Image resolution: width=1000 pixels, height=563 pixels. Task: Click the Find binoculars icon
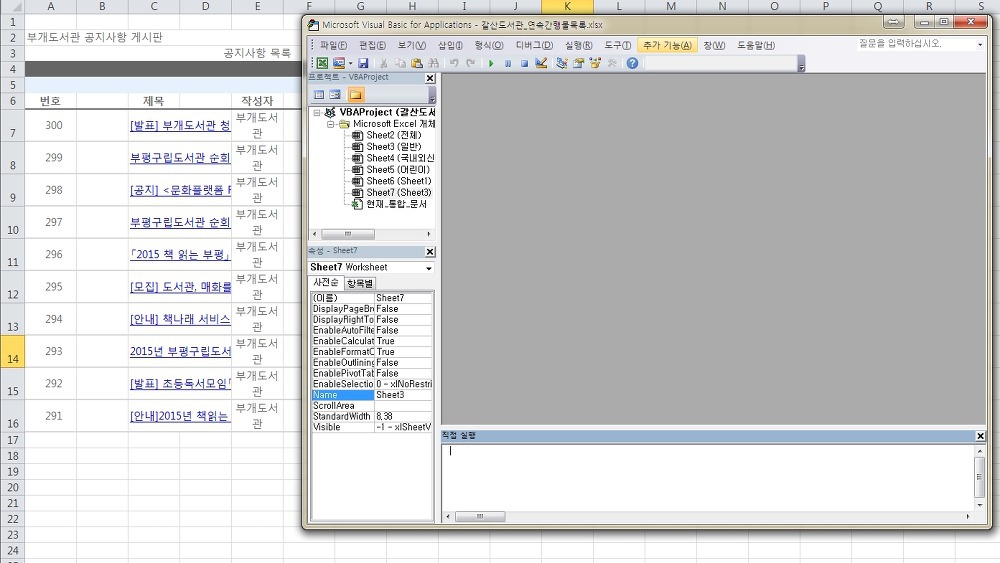pos(433,63)
